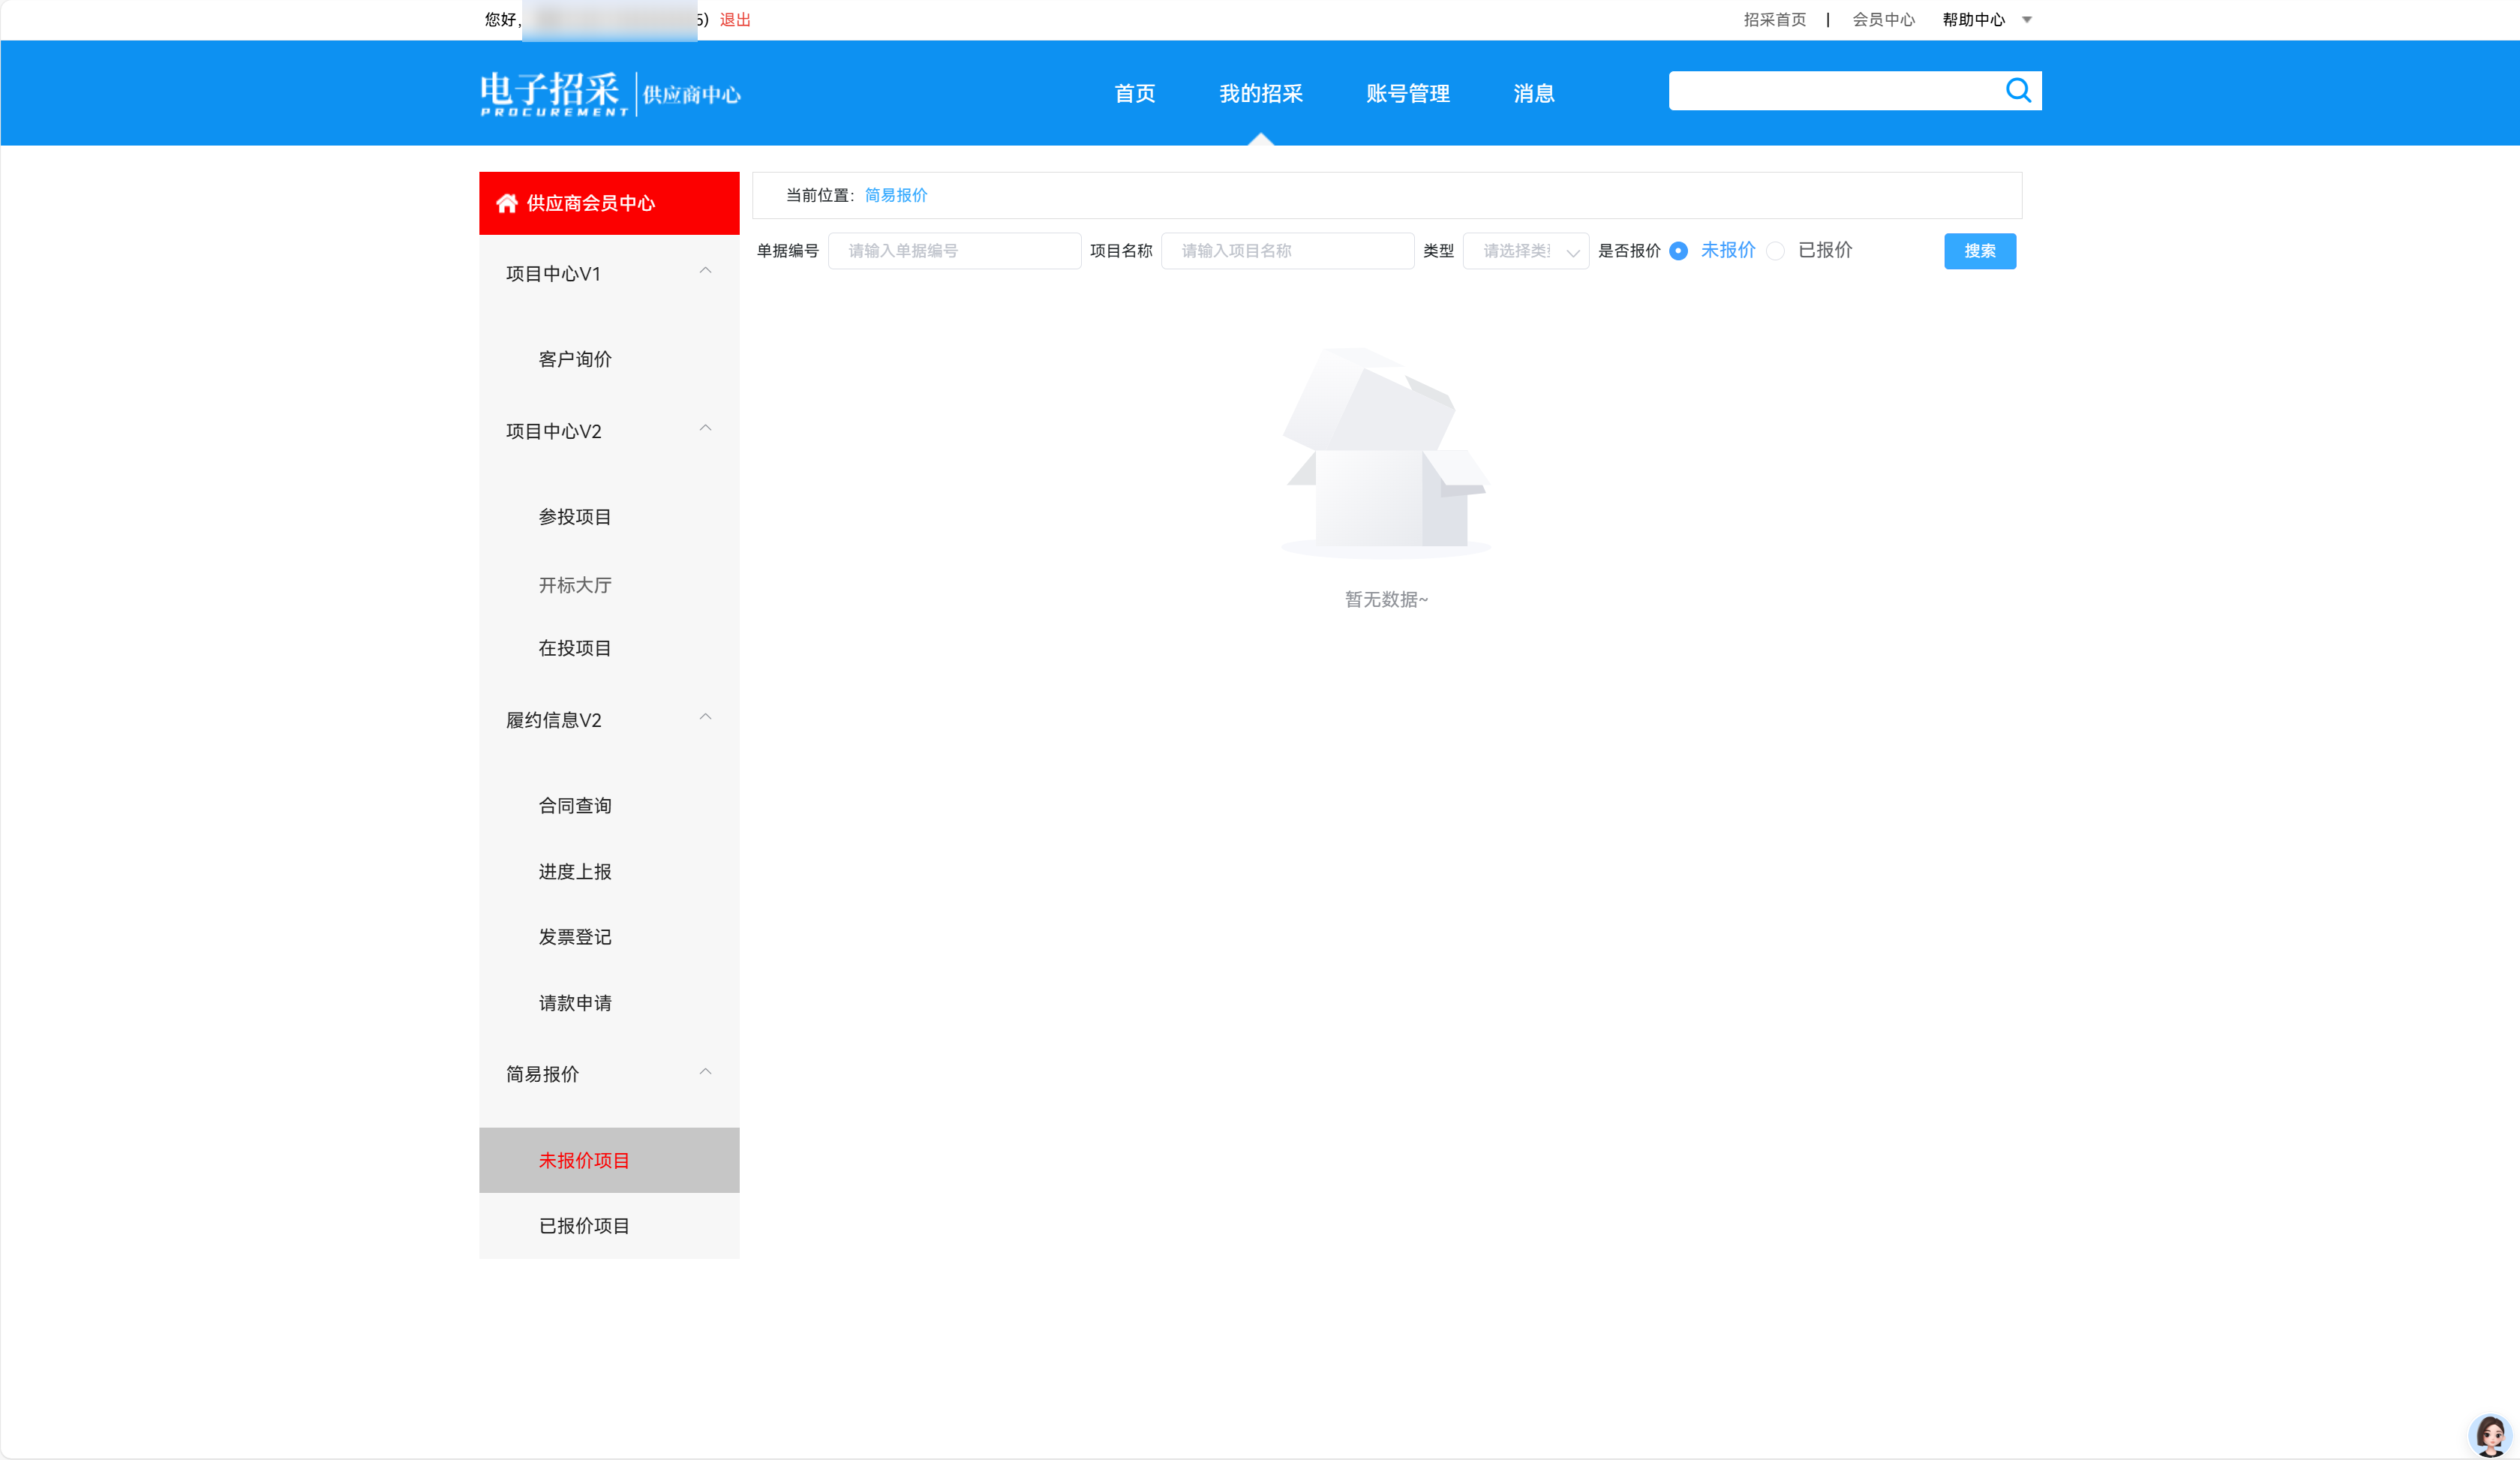Click the header search text box

click(1835, 91)
